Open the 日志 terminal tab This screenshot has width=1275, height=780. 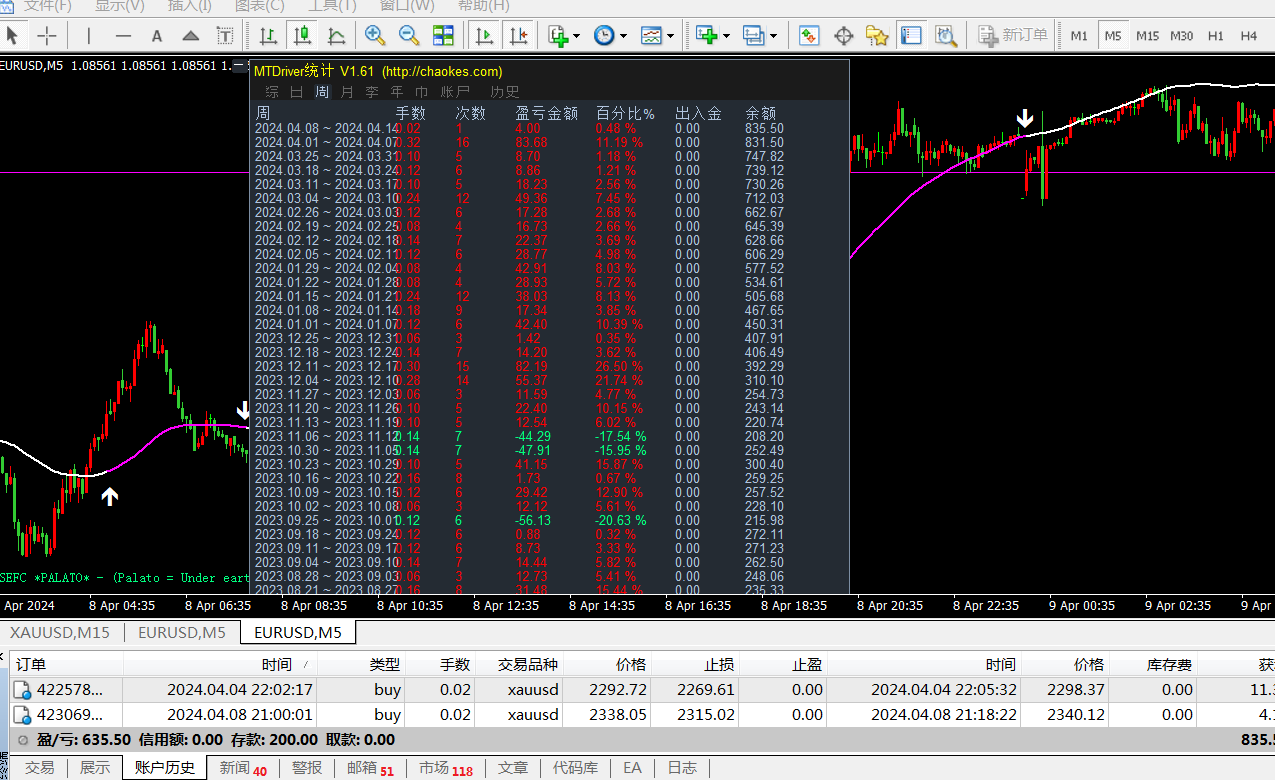point(682,768)
